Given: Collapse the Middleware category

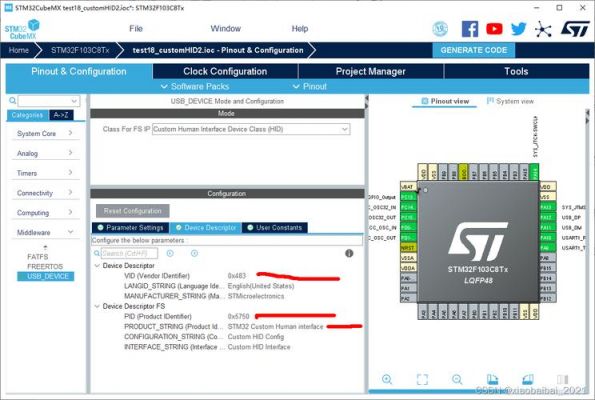Looking at the screenshot, I should click(x=45, y=232).
